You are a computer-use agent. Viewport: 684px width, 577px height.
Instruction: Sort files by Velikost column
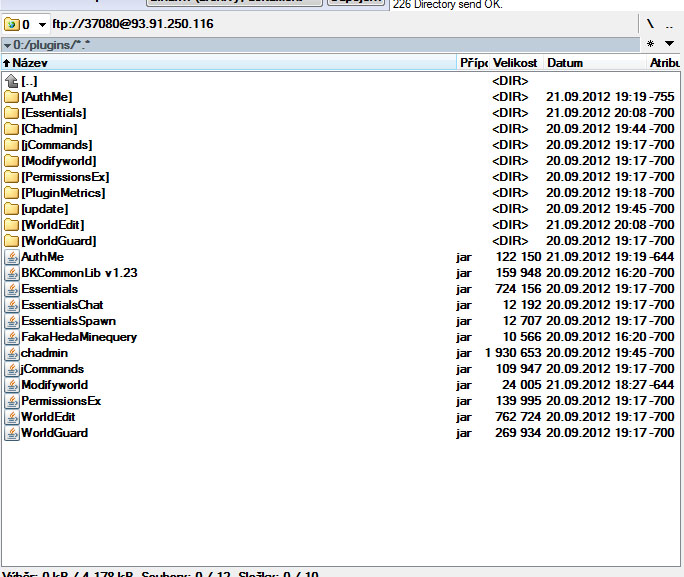(515, 63)
